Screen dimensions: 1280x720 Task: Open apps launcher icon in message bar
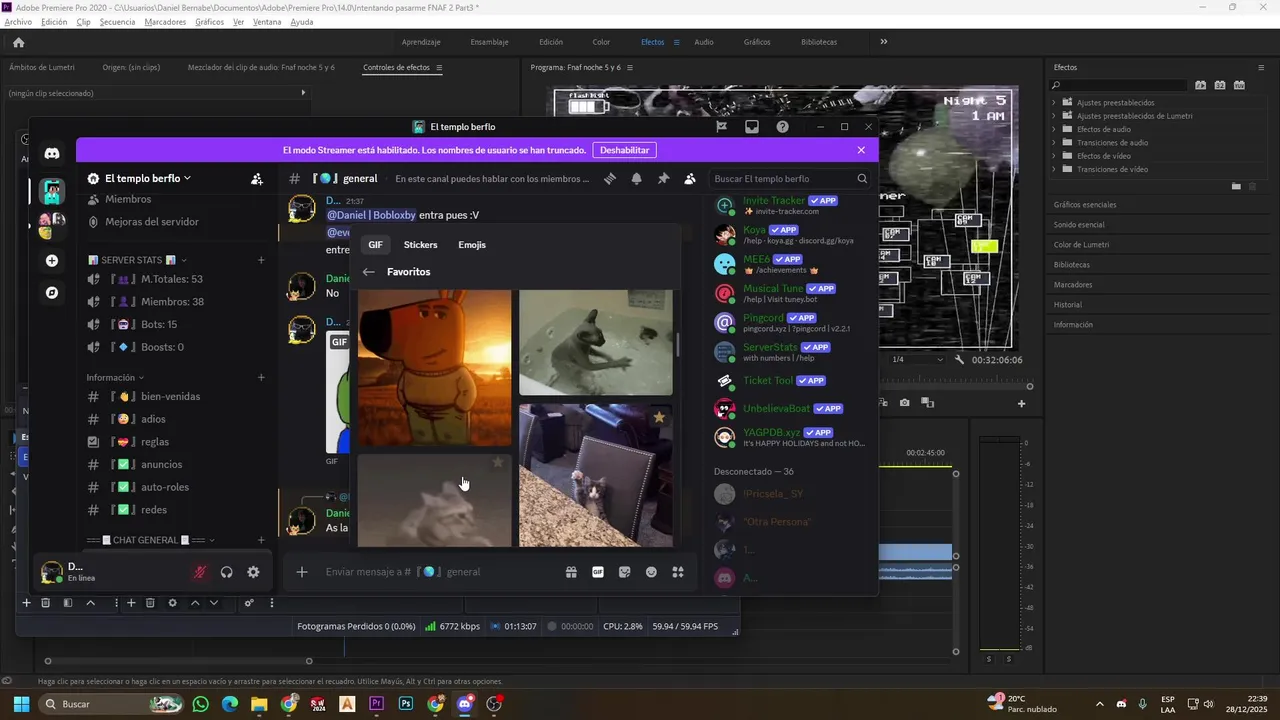[678, 572]
